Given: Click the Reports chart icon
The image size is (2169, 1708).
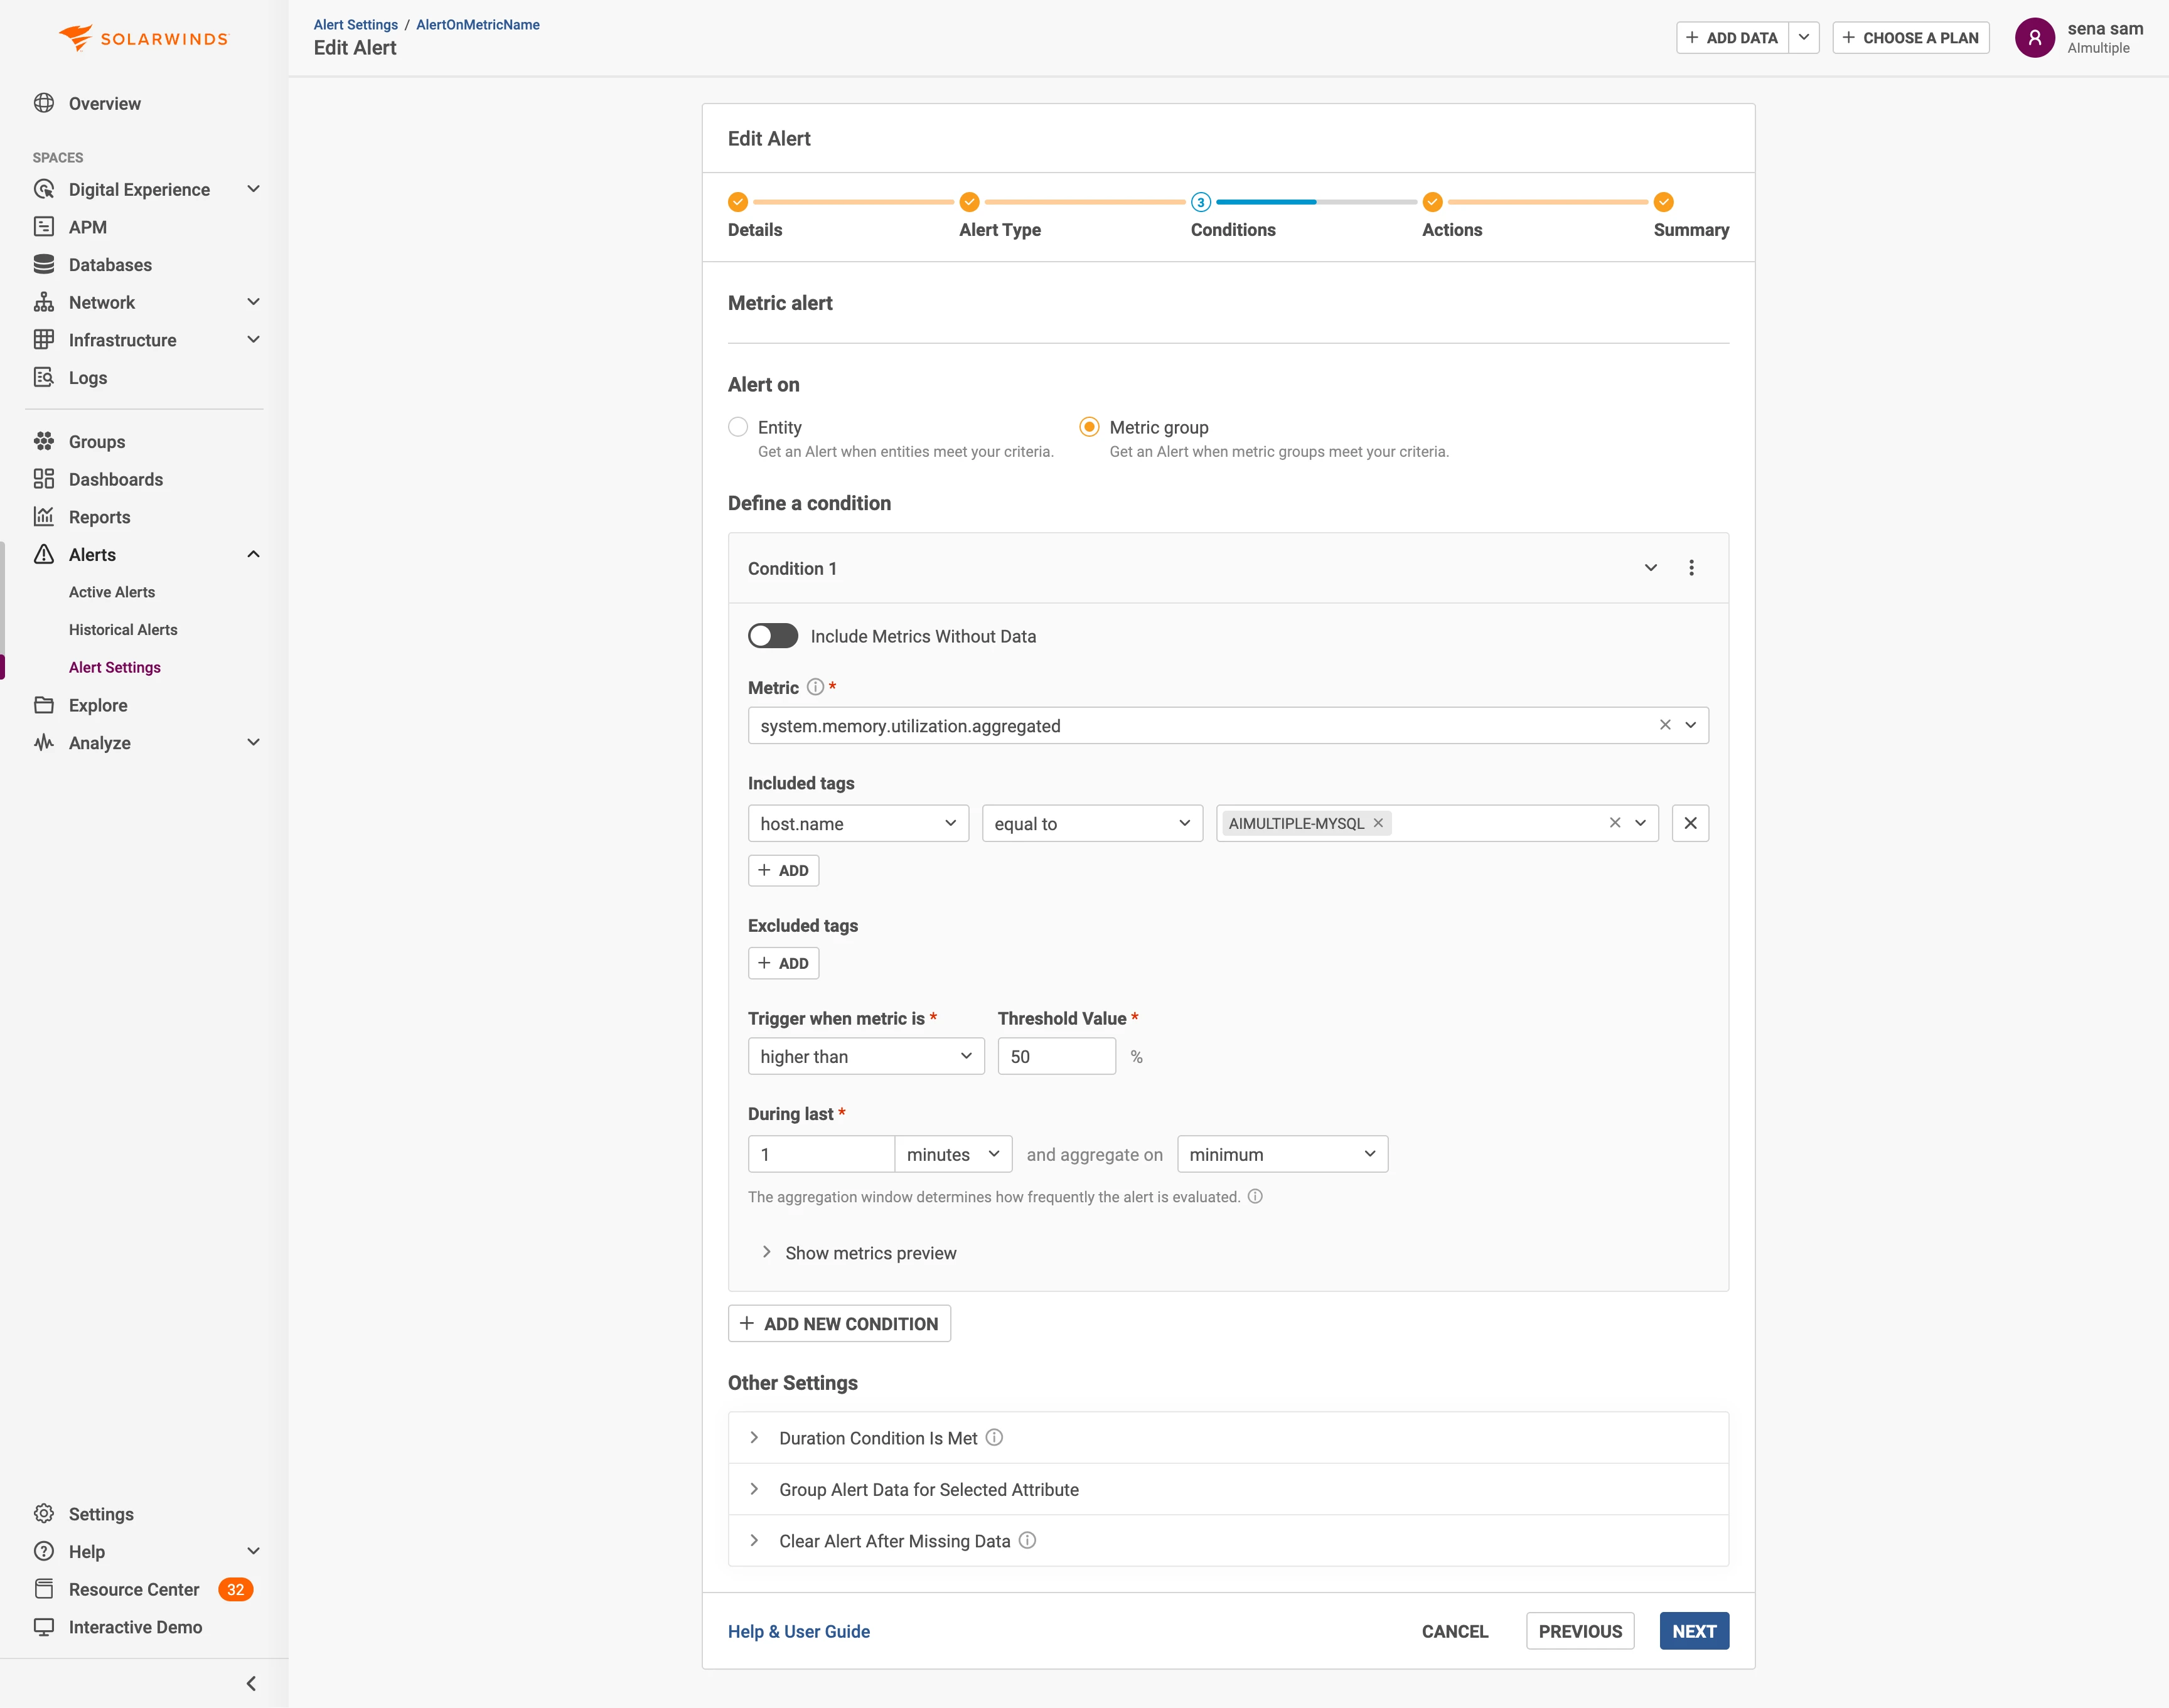Looking at the screenshot, I should (44, 516).
